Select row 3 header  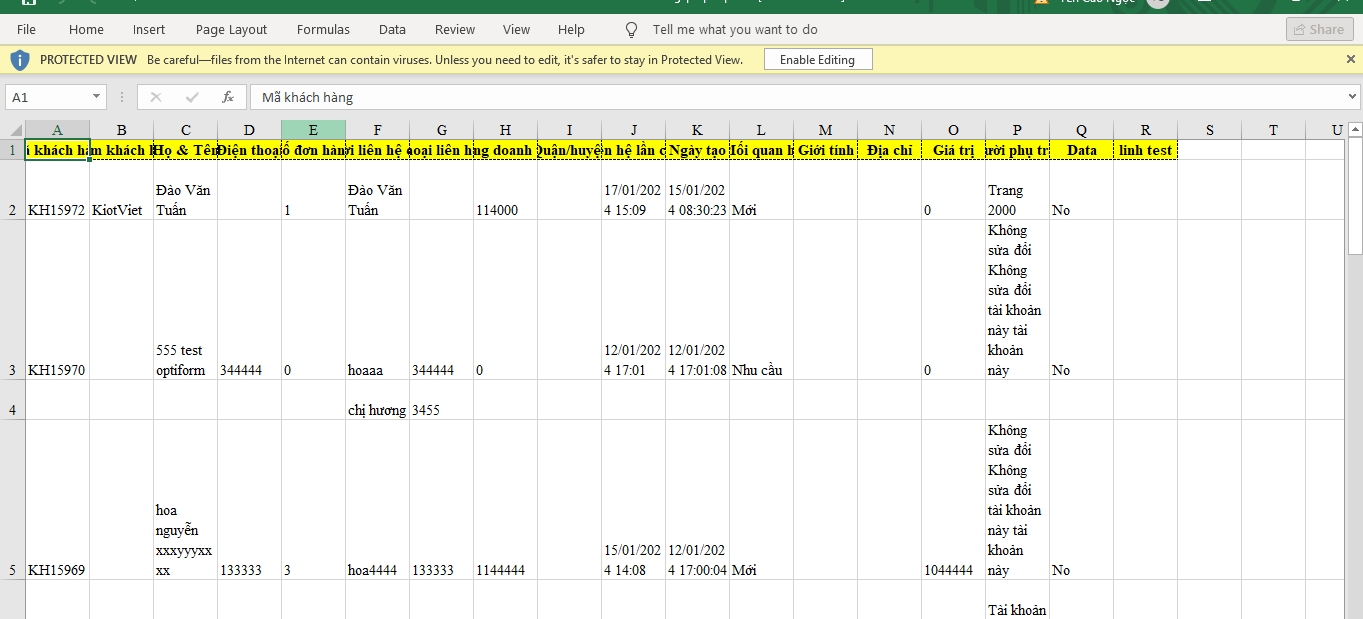coord(12,300)
